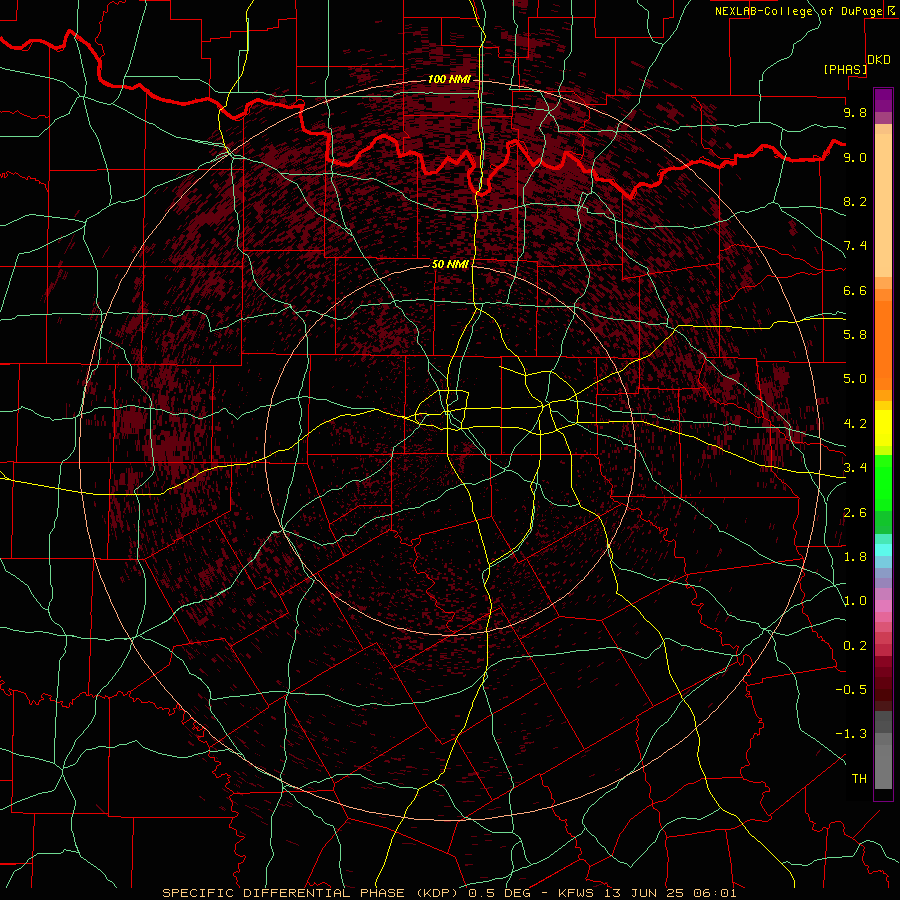
Task: Click the NEXLAB-College of DuPage header text
Action: pos(799,11)
